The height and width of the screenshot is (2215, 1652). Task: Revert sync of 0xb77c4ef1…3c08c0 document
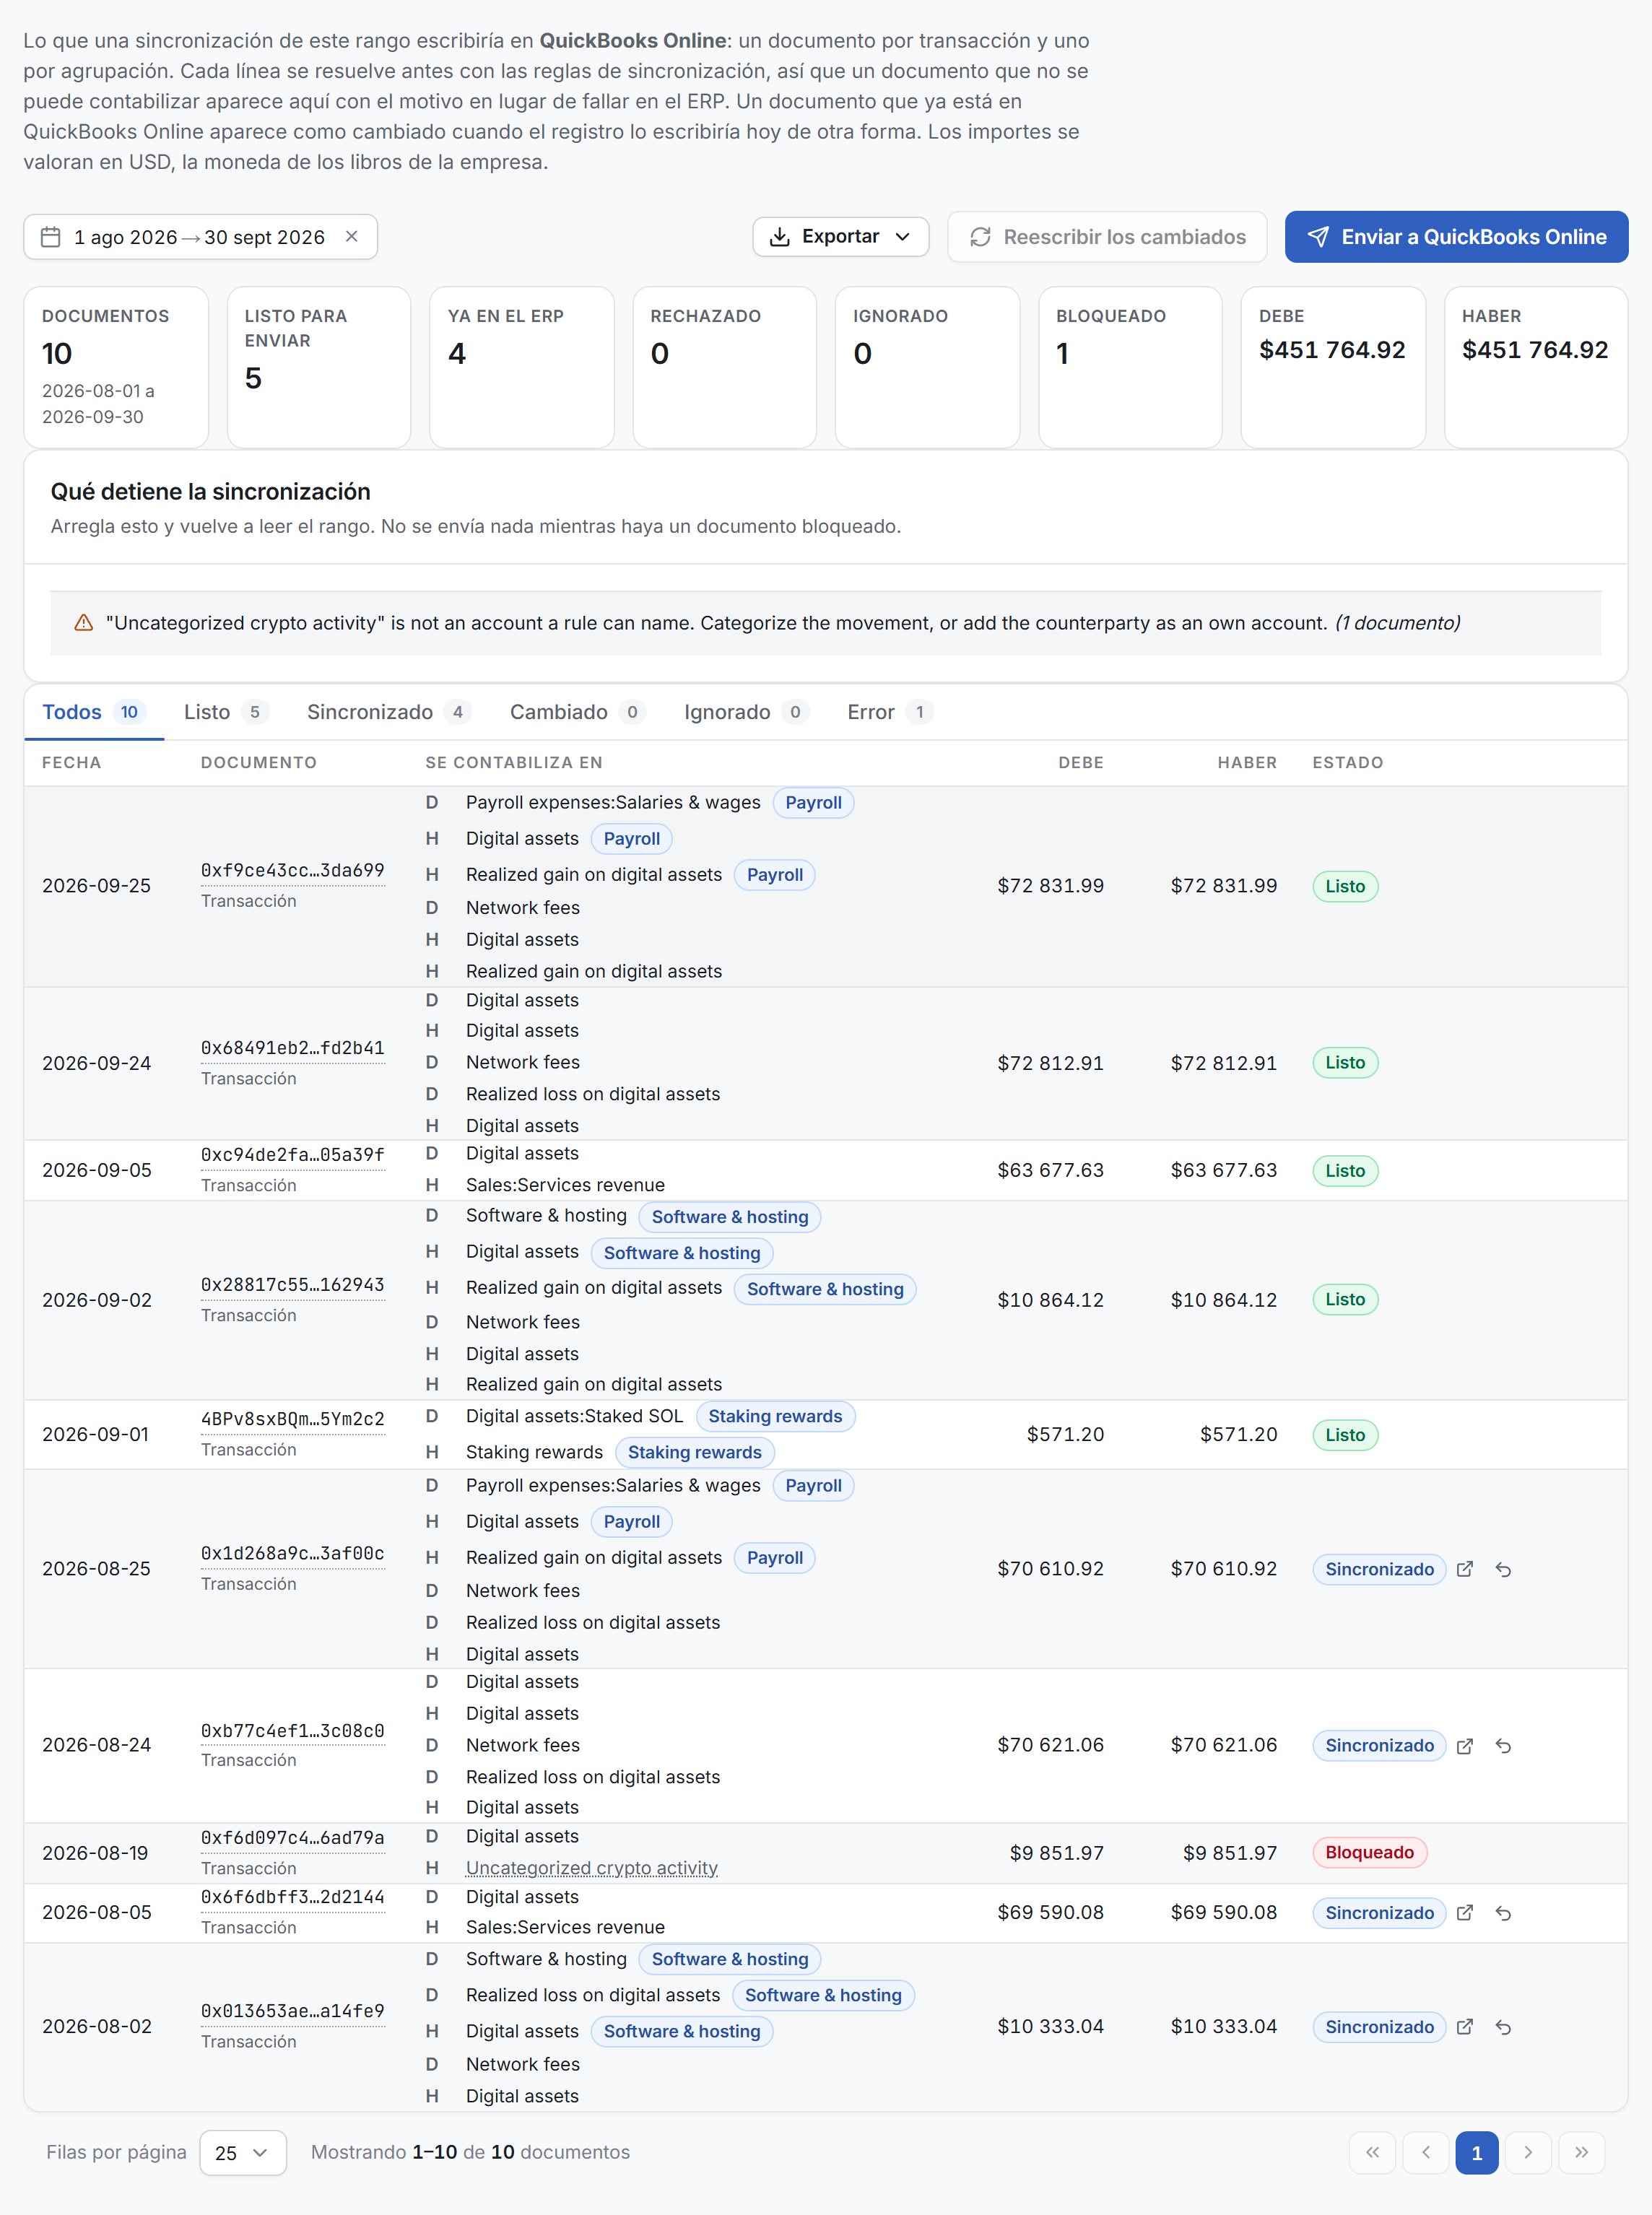pyautogui.click(x=1503, y=1746)
